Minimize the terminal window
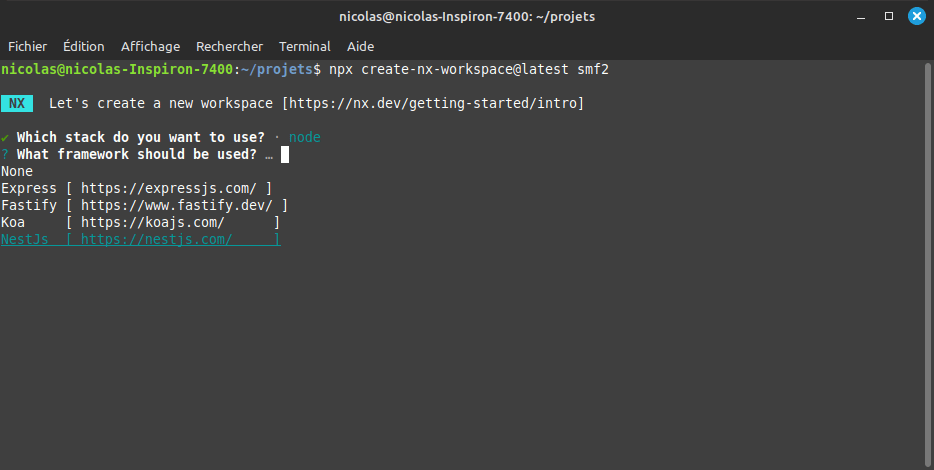 coord(861,16)
